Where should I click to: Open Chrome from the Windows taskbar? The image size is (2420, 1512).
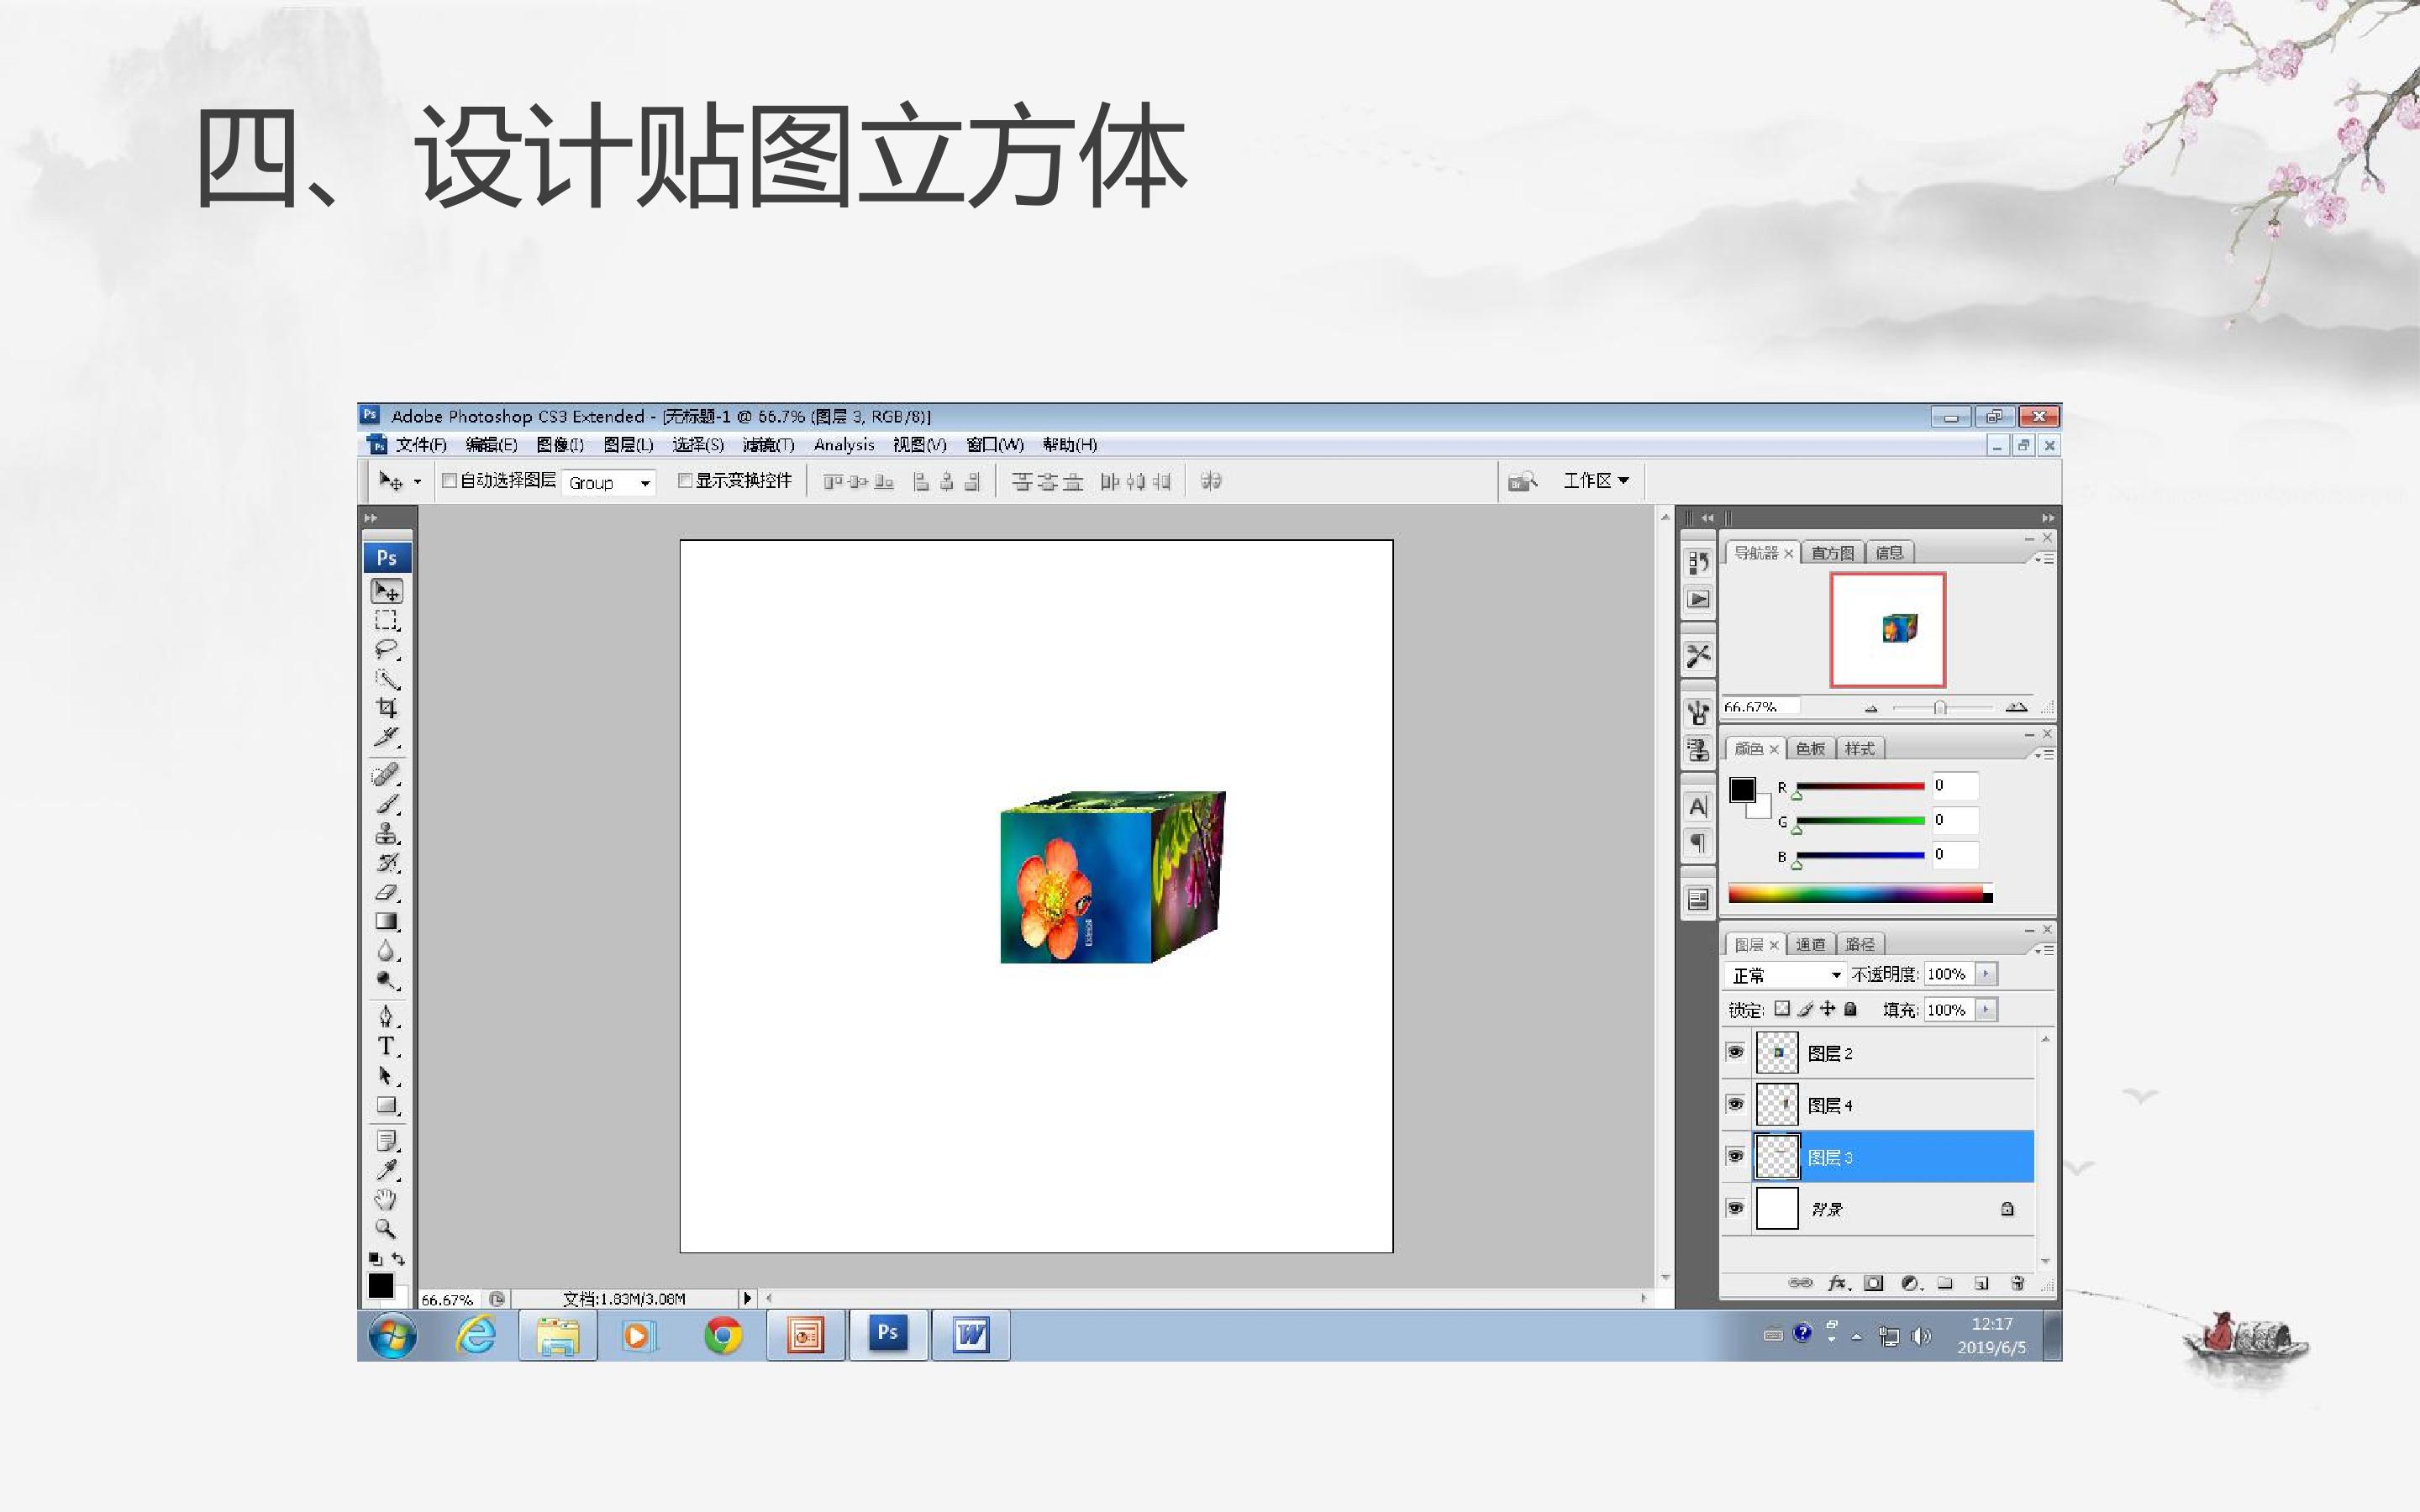pos(723,1336)
